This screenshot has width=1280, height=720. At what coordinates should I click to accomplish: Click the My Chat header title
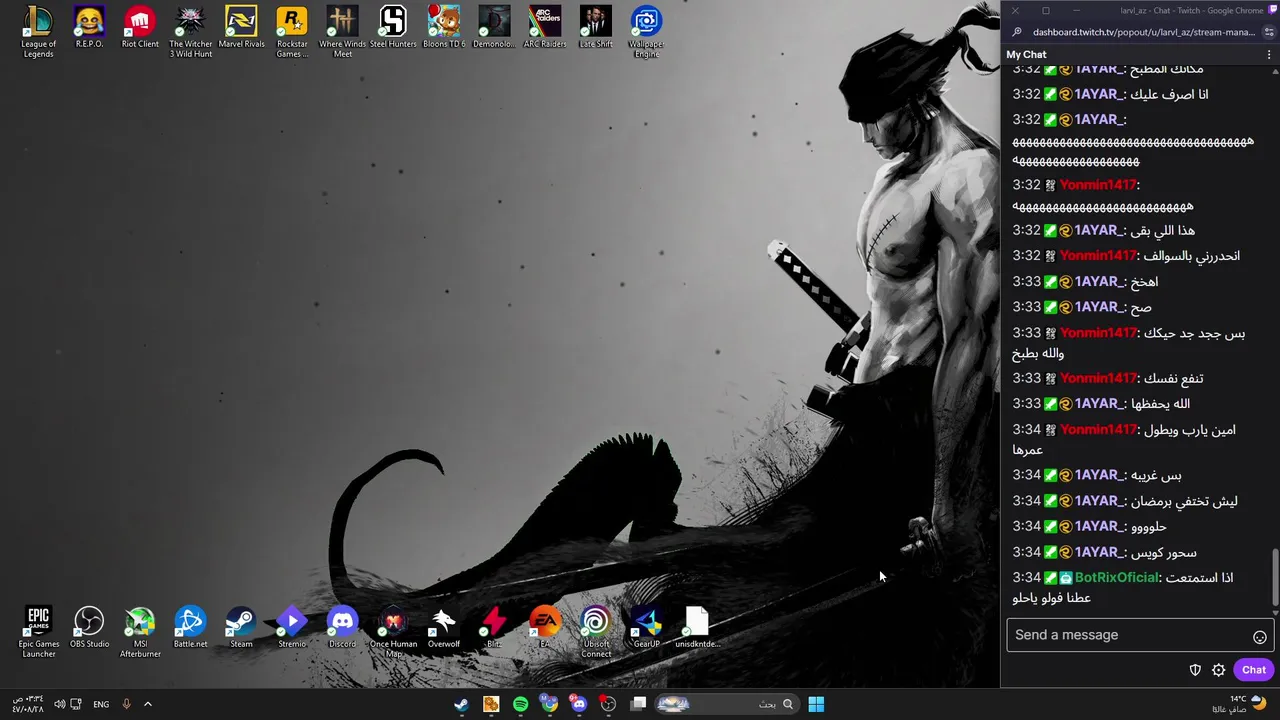pos(1026,55)
